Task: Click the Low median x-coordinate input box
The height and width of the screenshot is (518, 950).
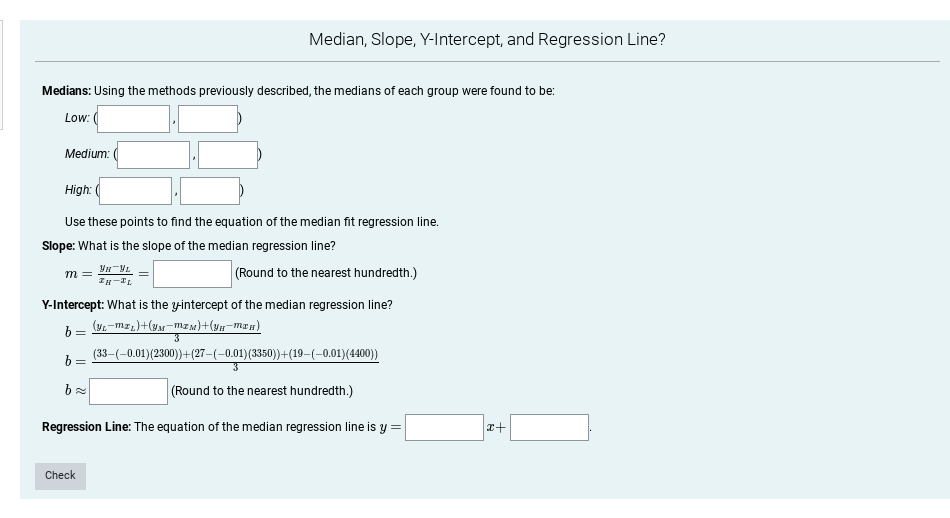Action: (134, 119)
